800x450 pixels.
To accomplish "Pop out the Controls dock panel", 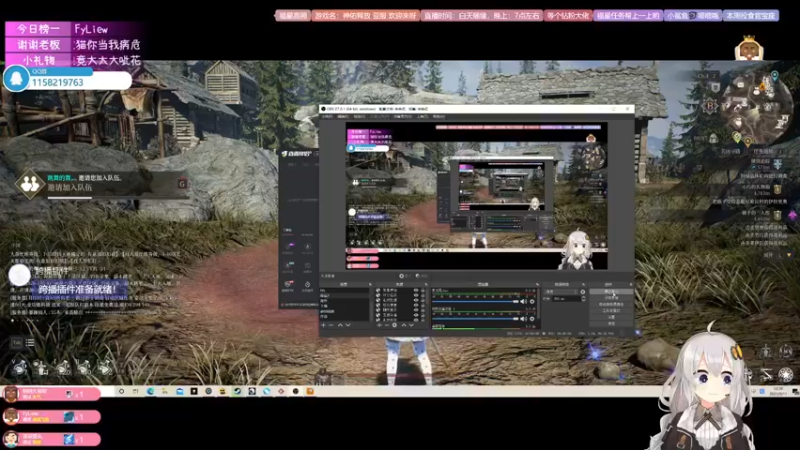I will click(631, 284).
